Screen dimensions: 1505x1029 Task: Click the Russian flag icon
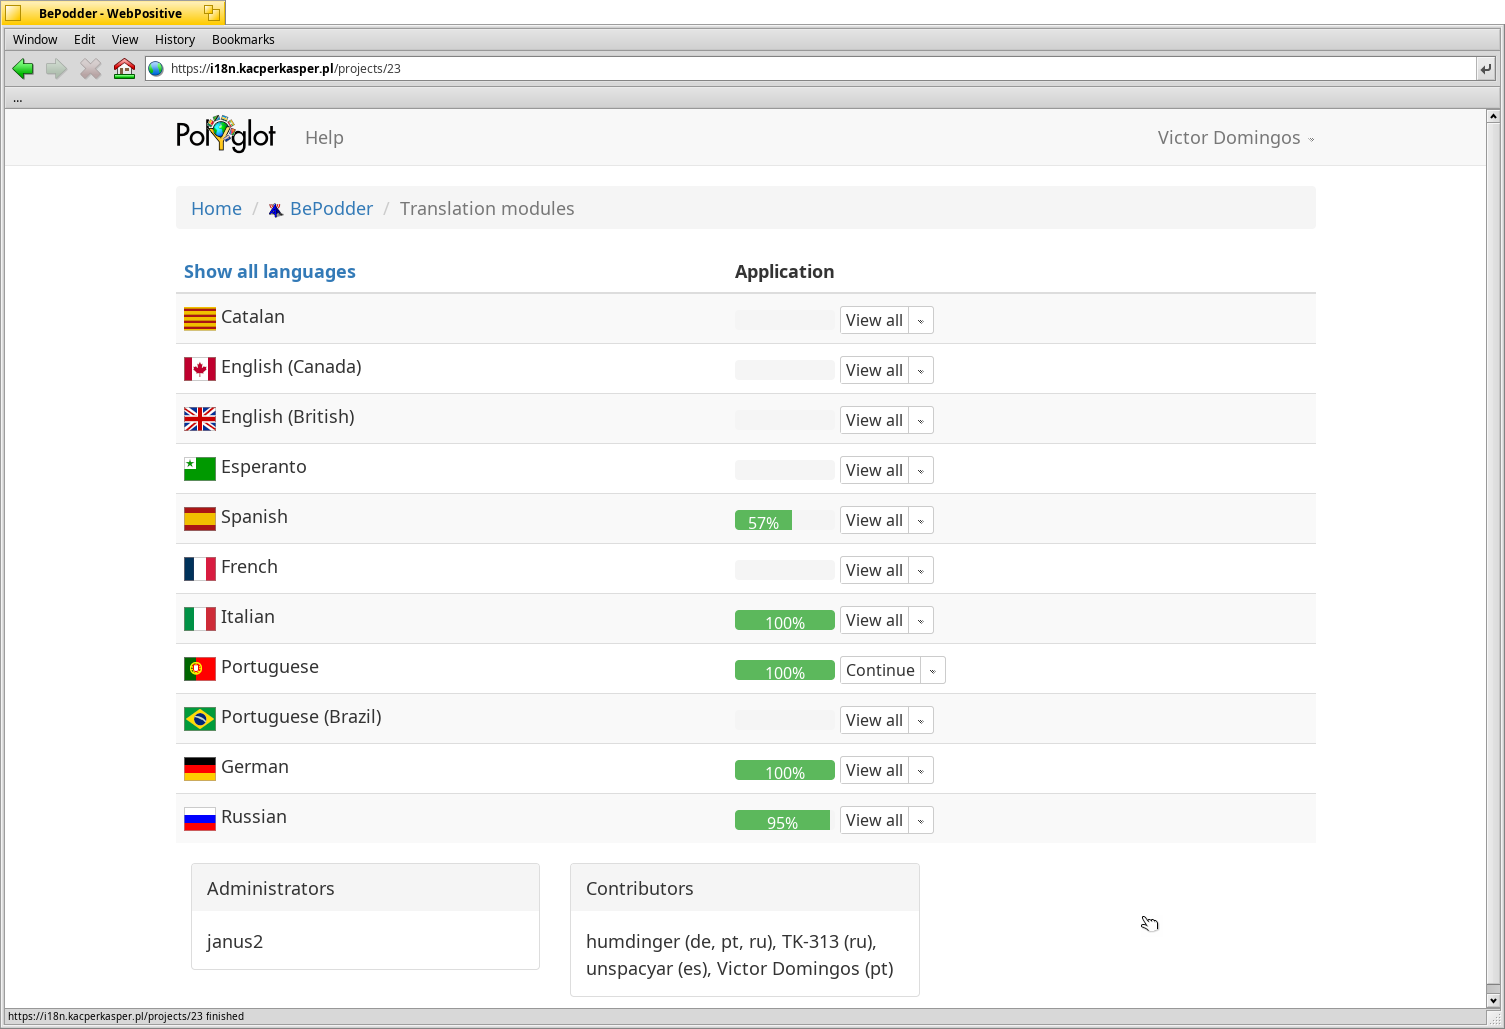pyautogui.click(x=200, y=819)
